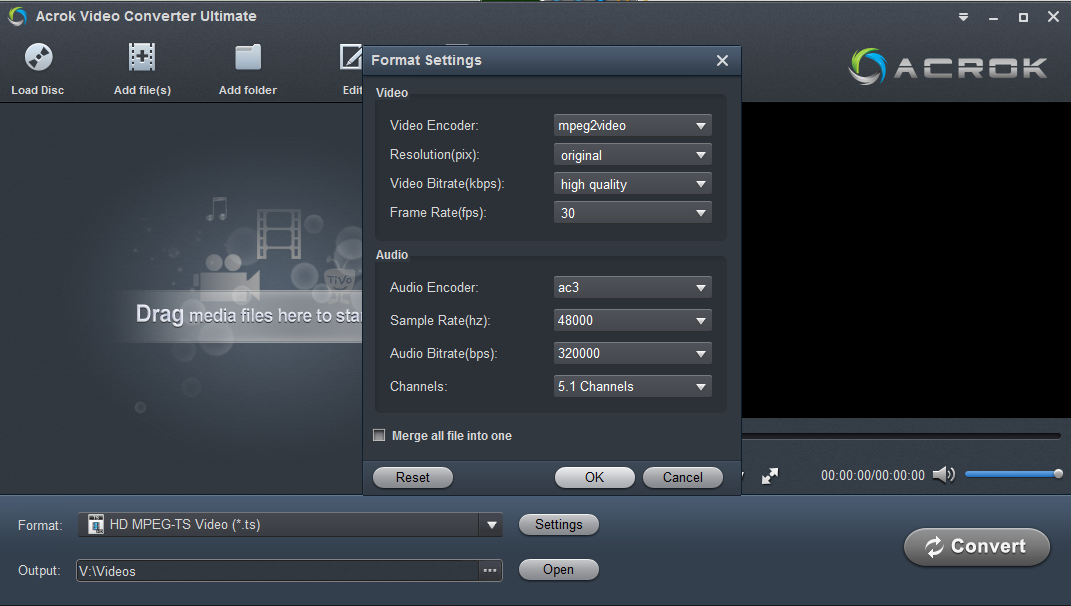
Task: Click Cancel in Format Settings
Action: click(682, 478)
